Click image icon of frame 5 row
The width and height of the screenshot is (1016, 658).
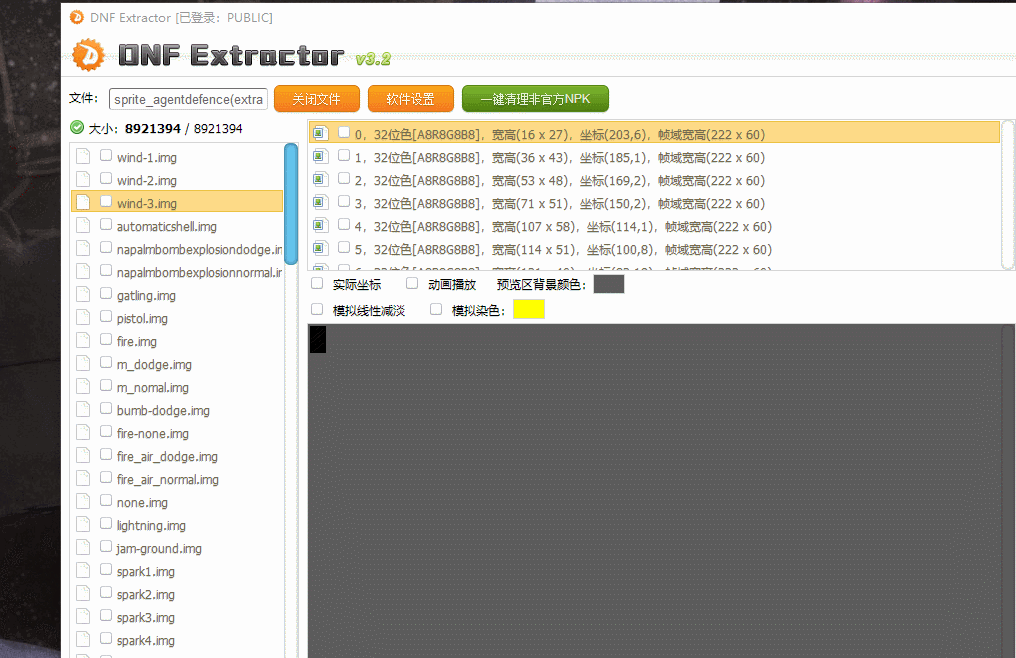[x=319, y=248]
